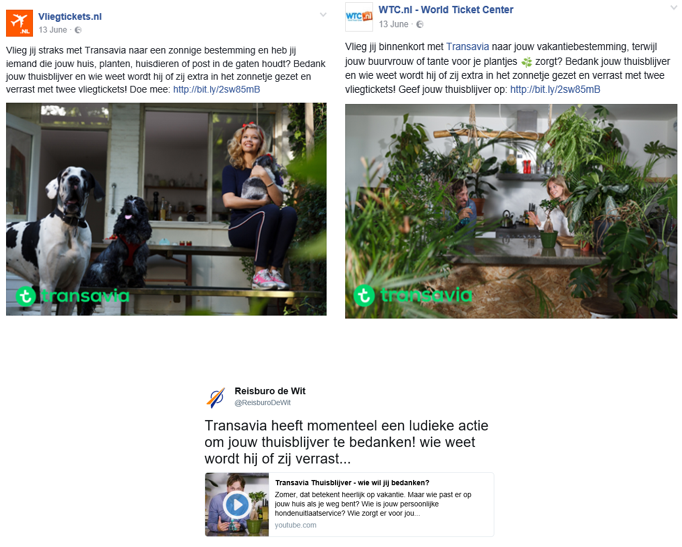Image resolution: width=682 pixels, height=547 pixels.
Task: Open the kitchen full of plants photo
Action: 511,211
